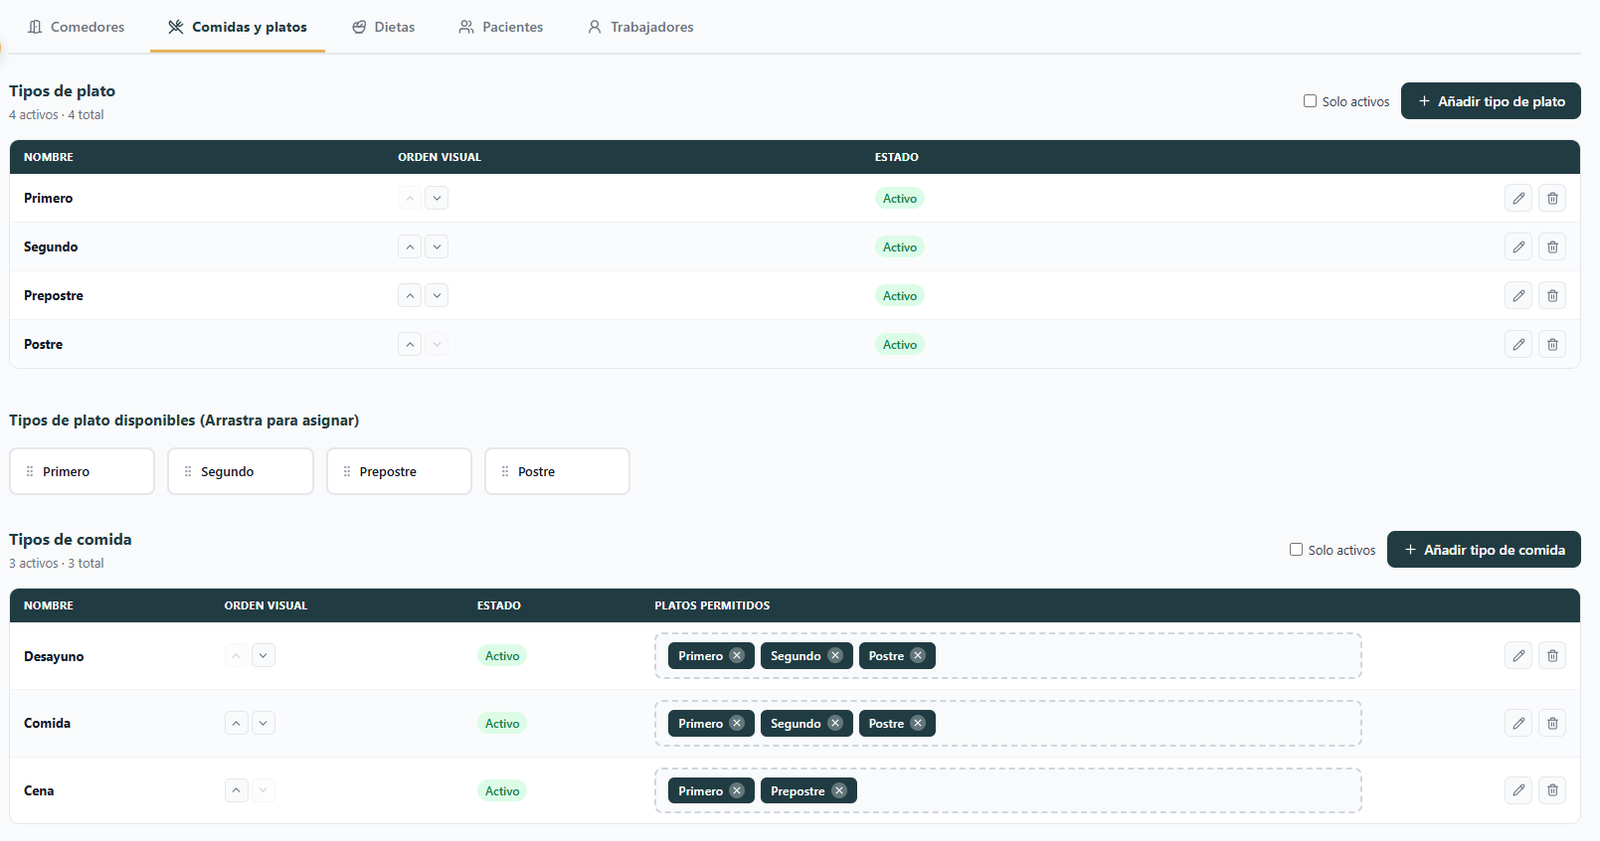This screenshot has width=1600, height=841.
Task: Move Prepostre plato type down
Action: click(x=437, y=295)
